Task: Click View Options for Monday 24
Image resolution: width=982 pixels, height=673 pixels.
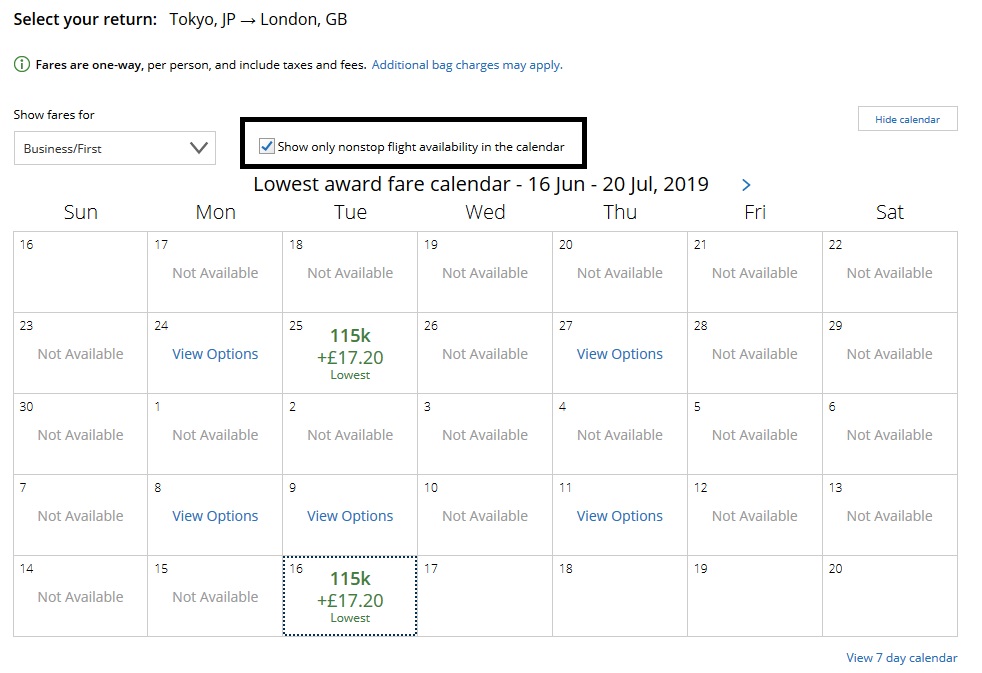Action: click(215, 354)
